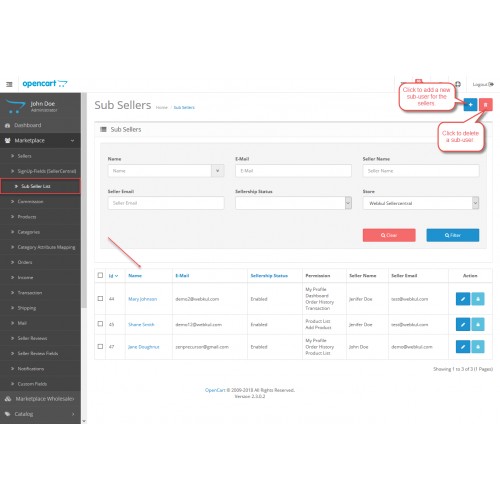Click the blue Filter button
This screenshot has width=500, height=500.
click(x=453, y=235)
